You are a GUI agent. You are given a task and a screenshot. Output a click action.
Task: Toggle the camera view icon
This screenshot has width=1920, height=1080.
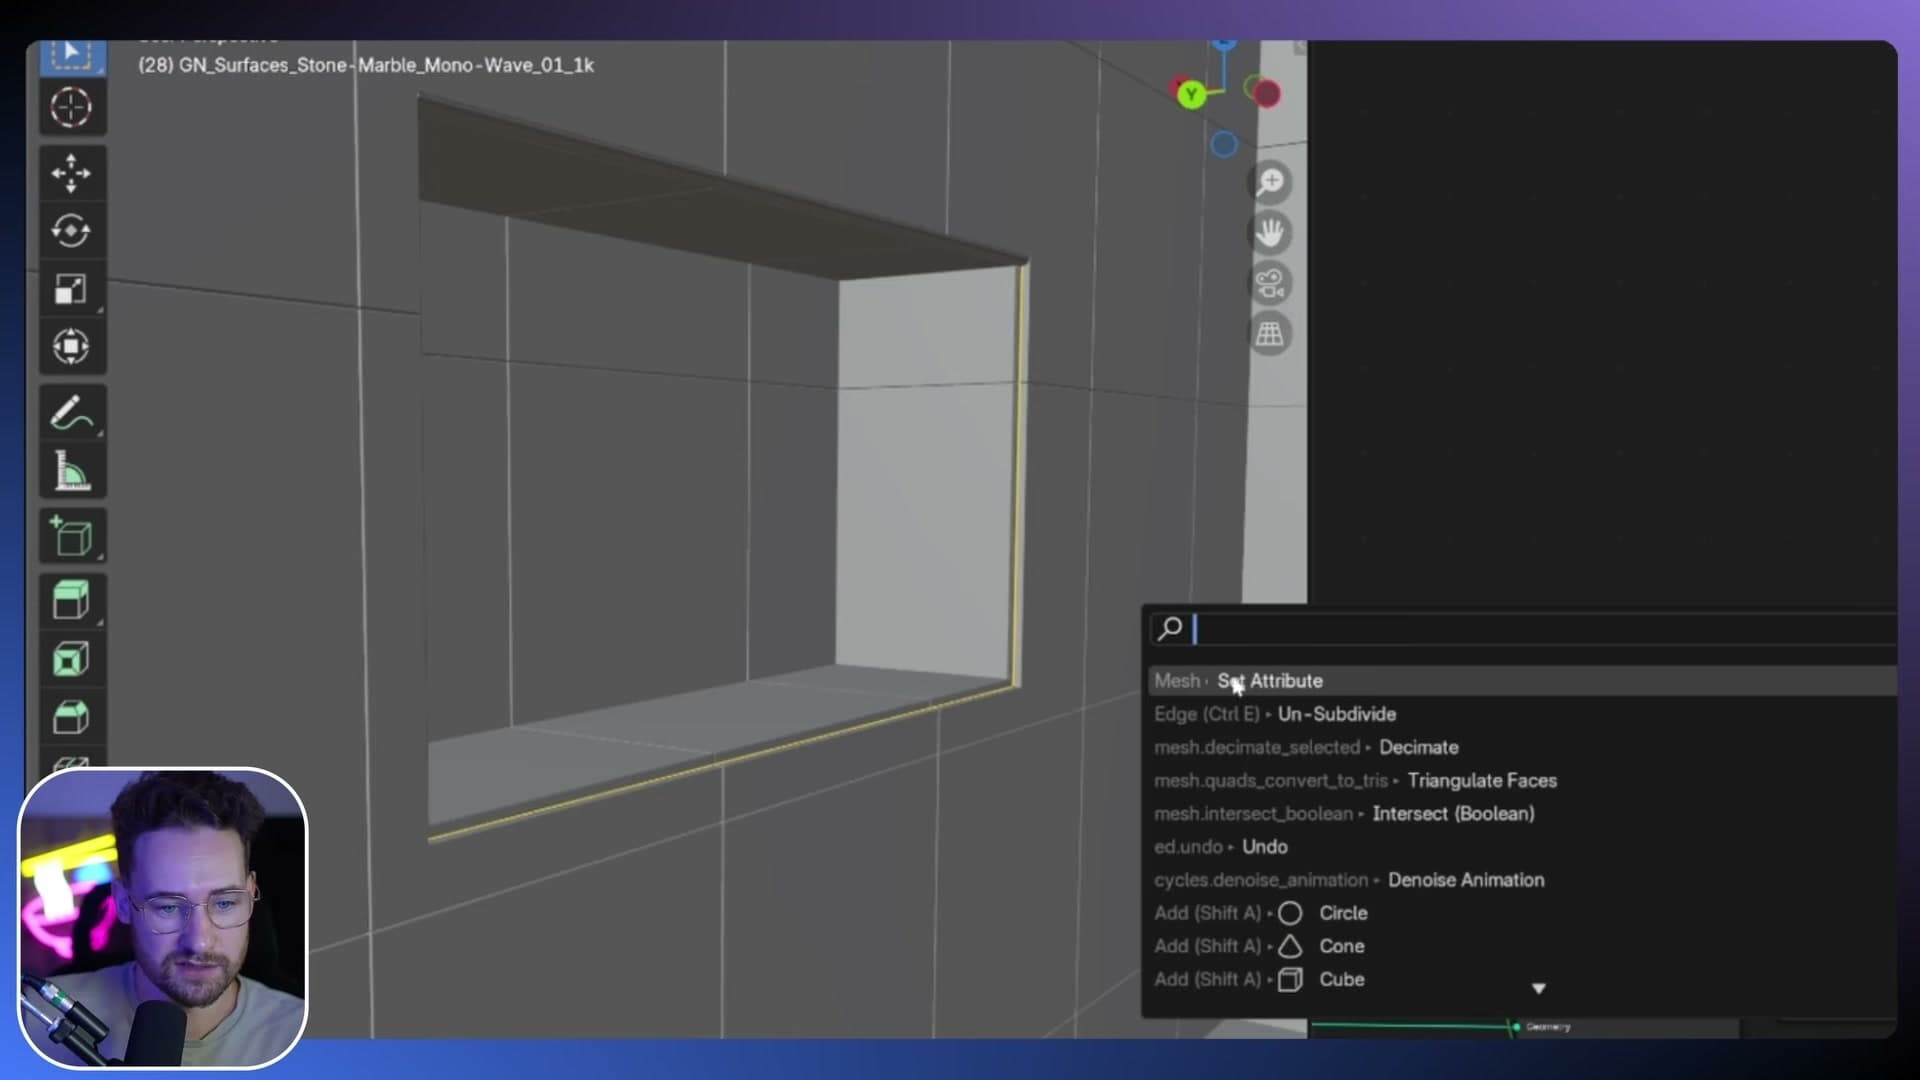tap(1270, 283)
